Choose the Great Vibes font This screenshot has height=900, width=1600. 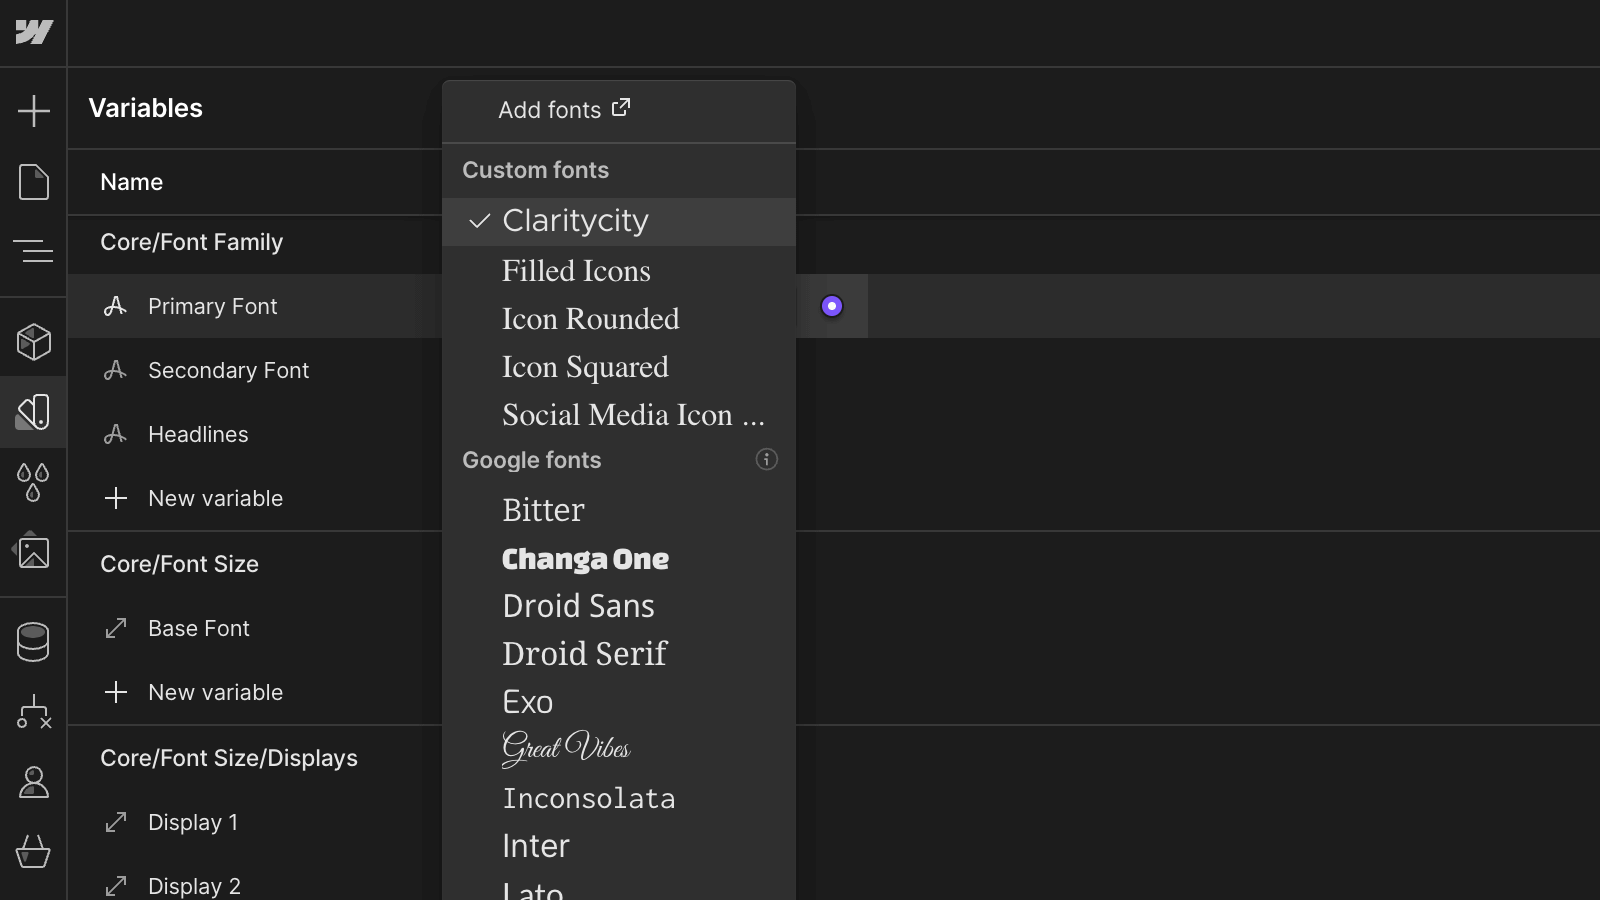566,749
